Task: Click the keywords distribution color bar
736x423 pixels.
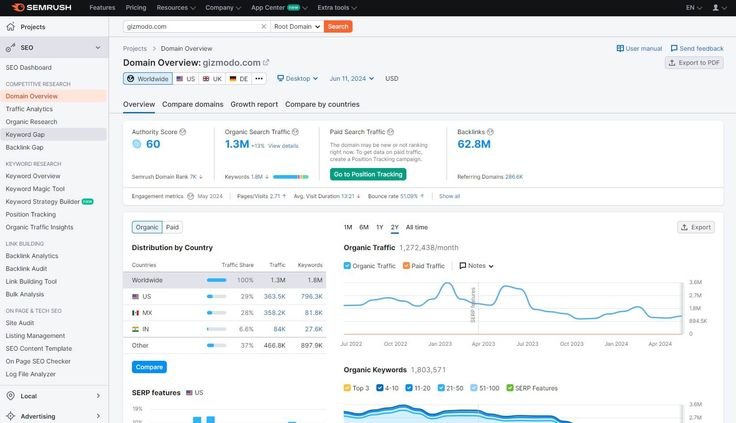Action: pyautogui.click(x=291, y=177)
